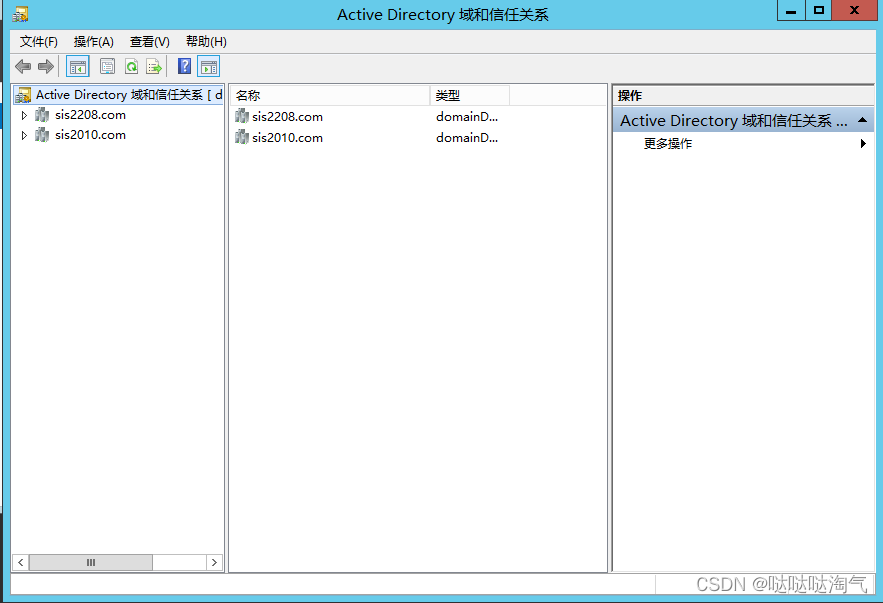Screen dimensions: 883x603
Task: Sort by the 名称 column header
Action: [x=330, y=96]
